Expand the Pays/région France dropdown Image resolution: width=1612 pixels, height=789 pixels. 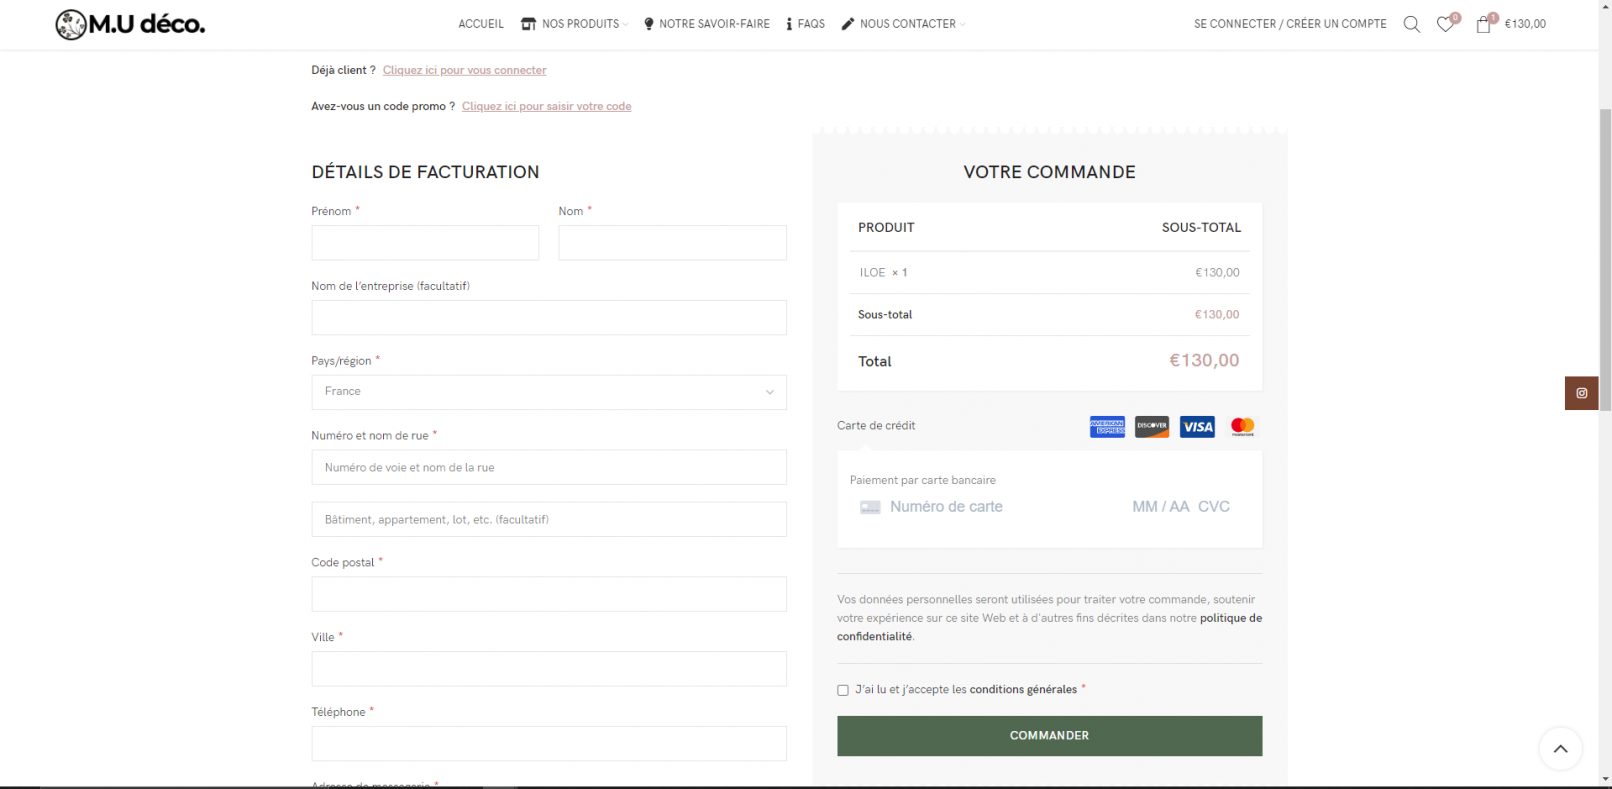coord(548,392)
